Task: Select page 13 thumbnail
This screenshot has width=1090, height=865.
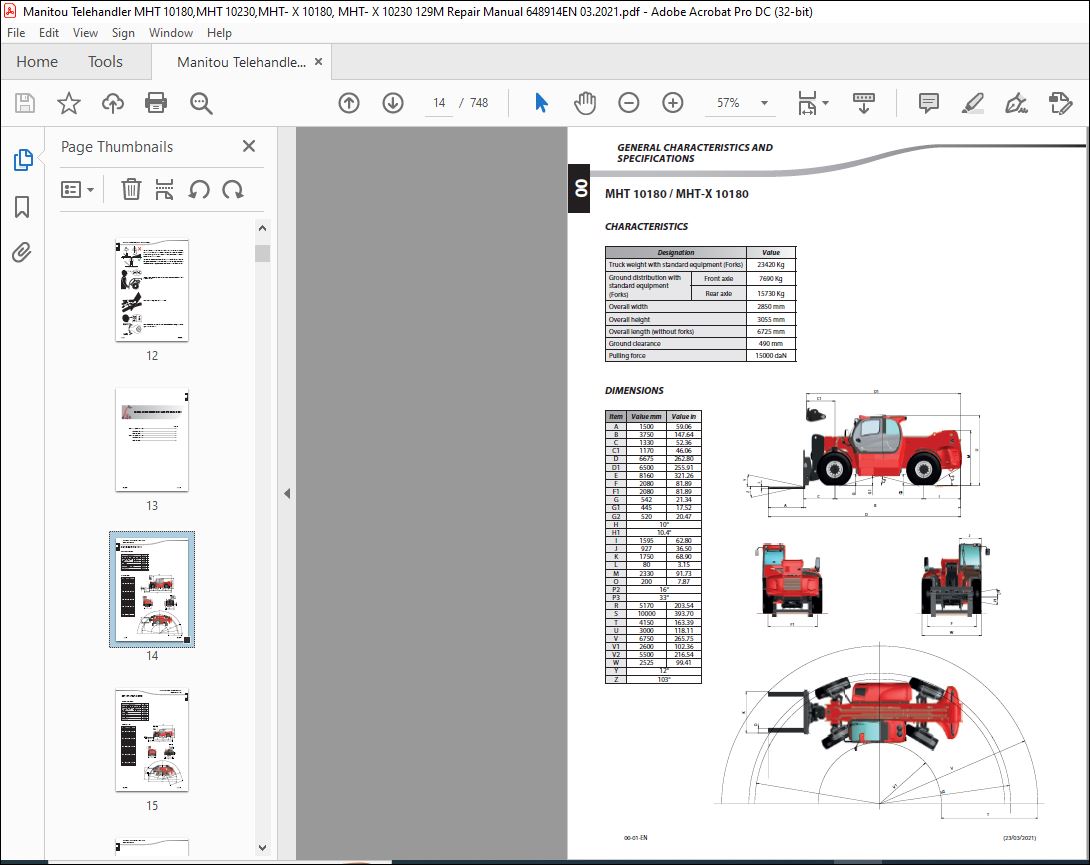Action: [152, 439]
